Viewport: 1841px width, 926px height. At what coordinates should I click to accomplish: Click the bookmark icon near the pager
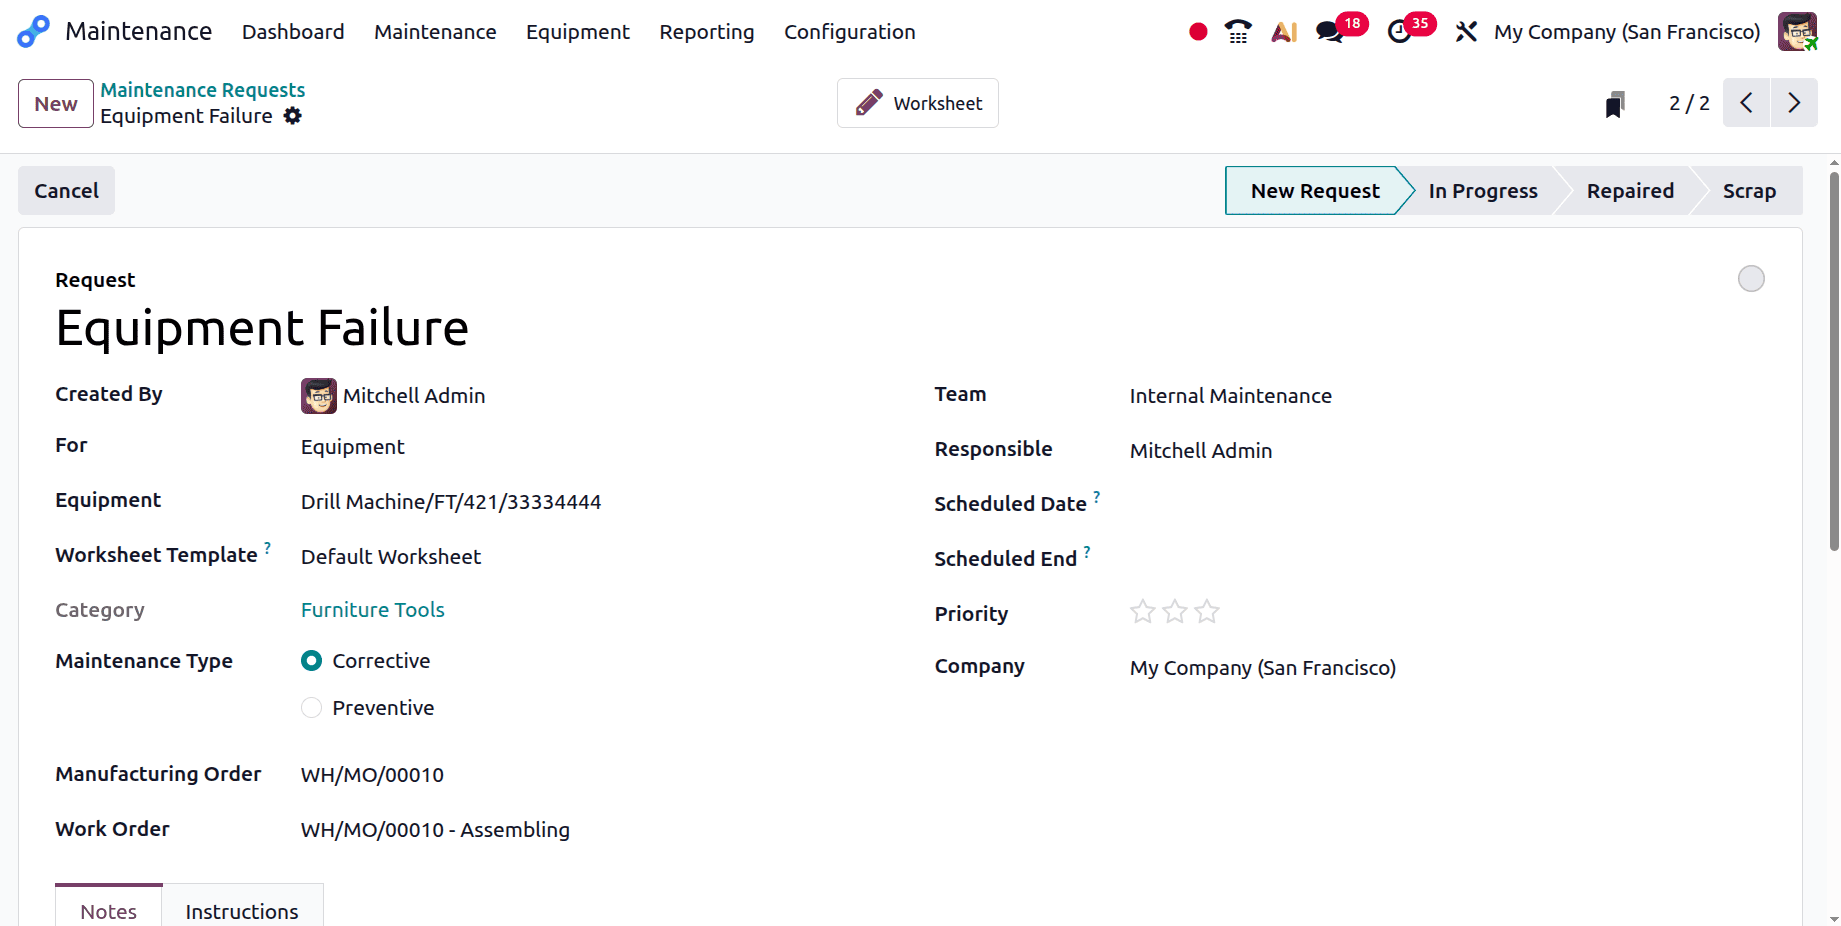[1615, 104]
